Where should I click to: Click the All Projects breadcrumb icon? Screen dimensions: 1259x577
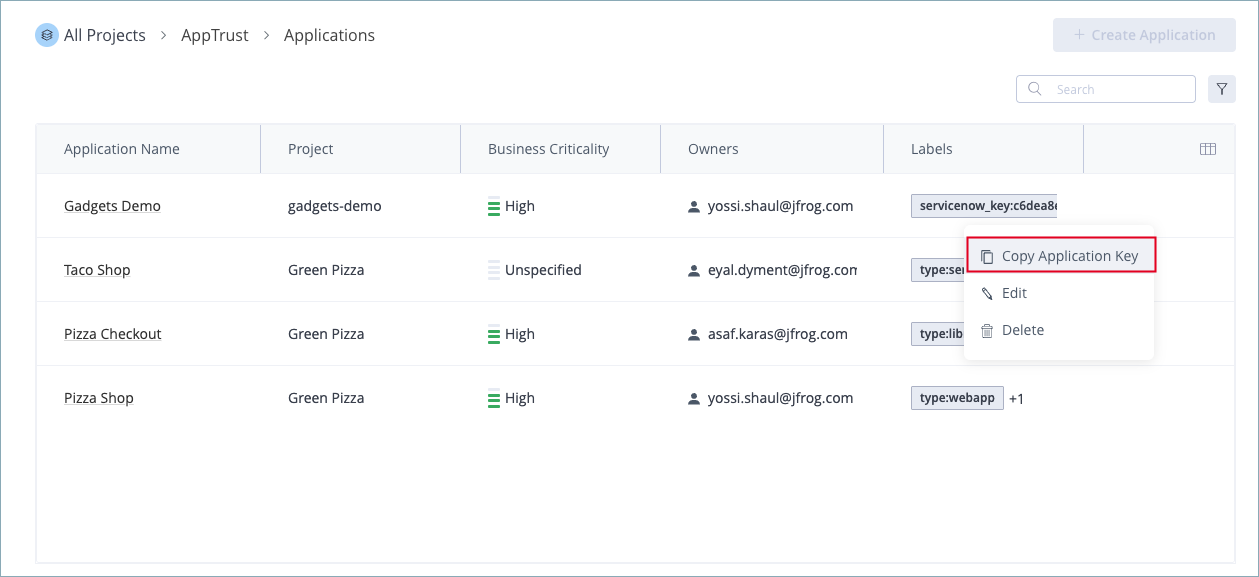[x=46, y=34]
